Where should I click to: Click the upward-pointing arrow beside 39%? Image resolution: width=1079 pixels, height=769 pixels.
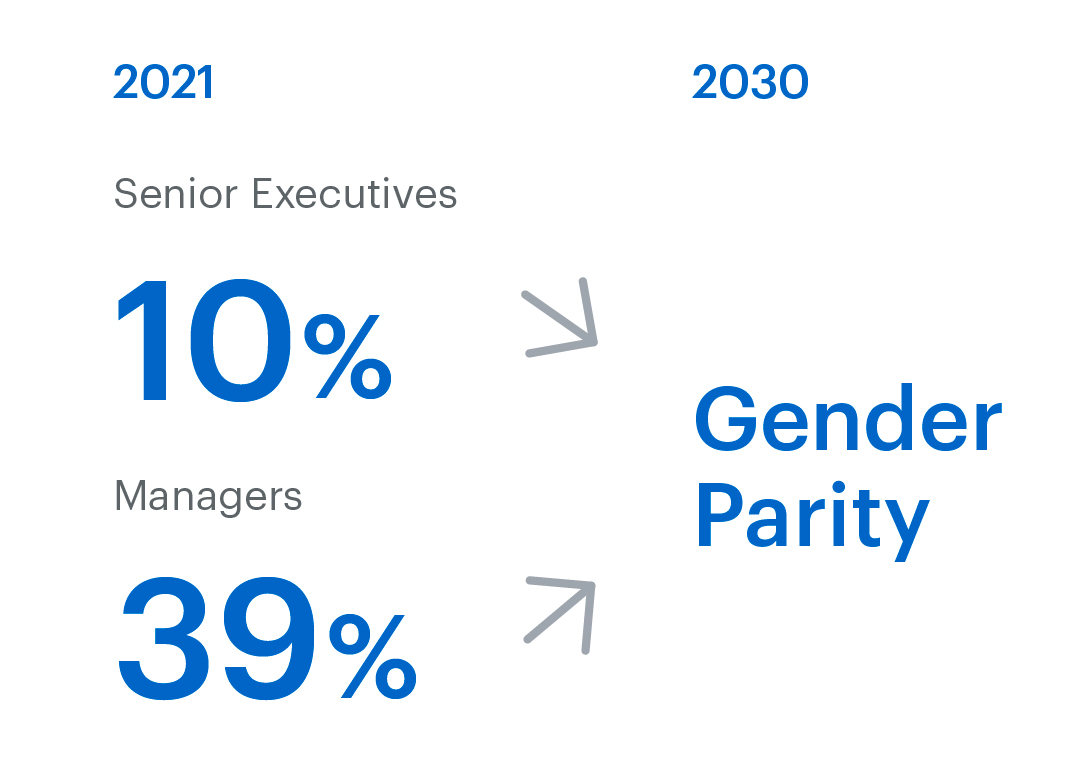tap(562, 614)
